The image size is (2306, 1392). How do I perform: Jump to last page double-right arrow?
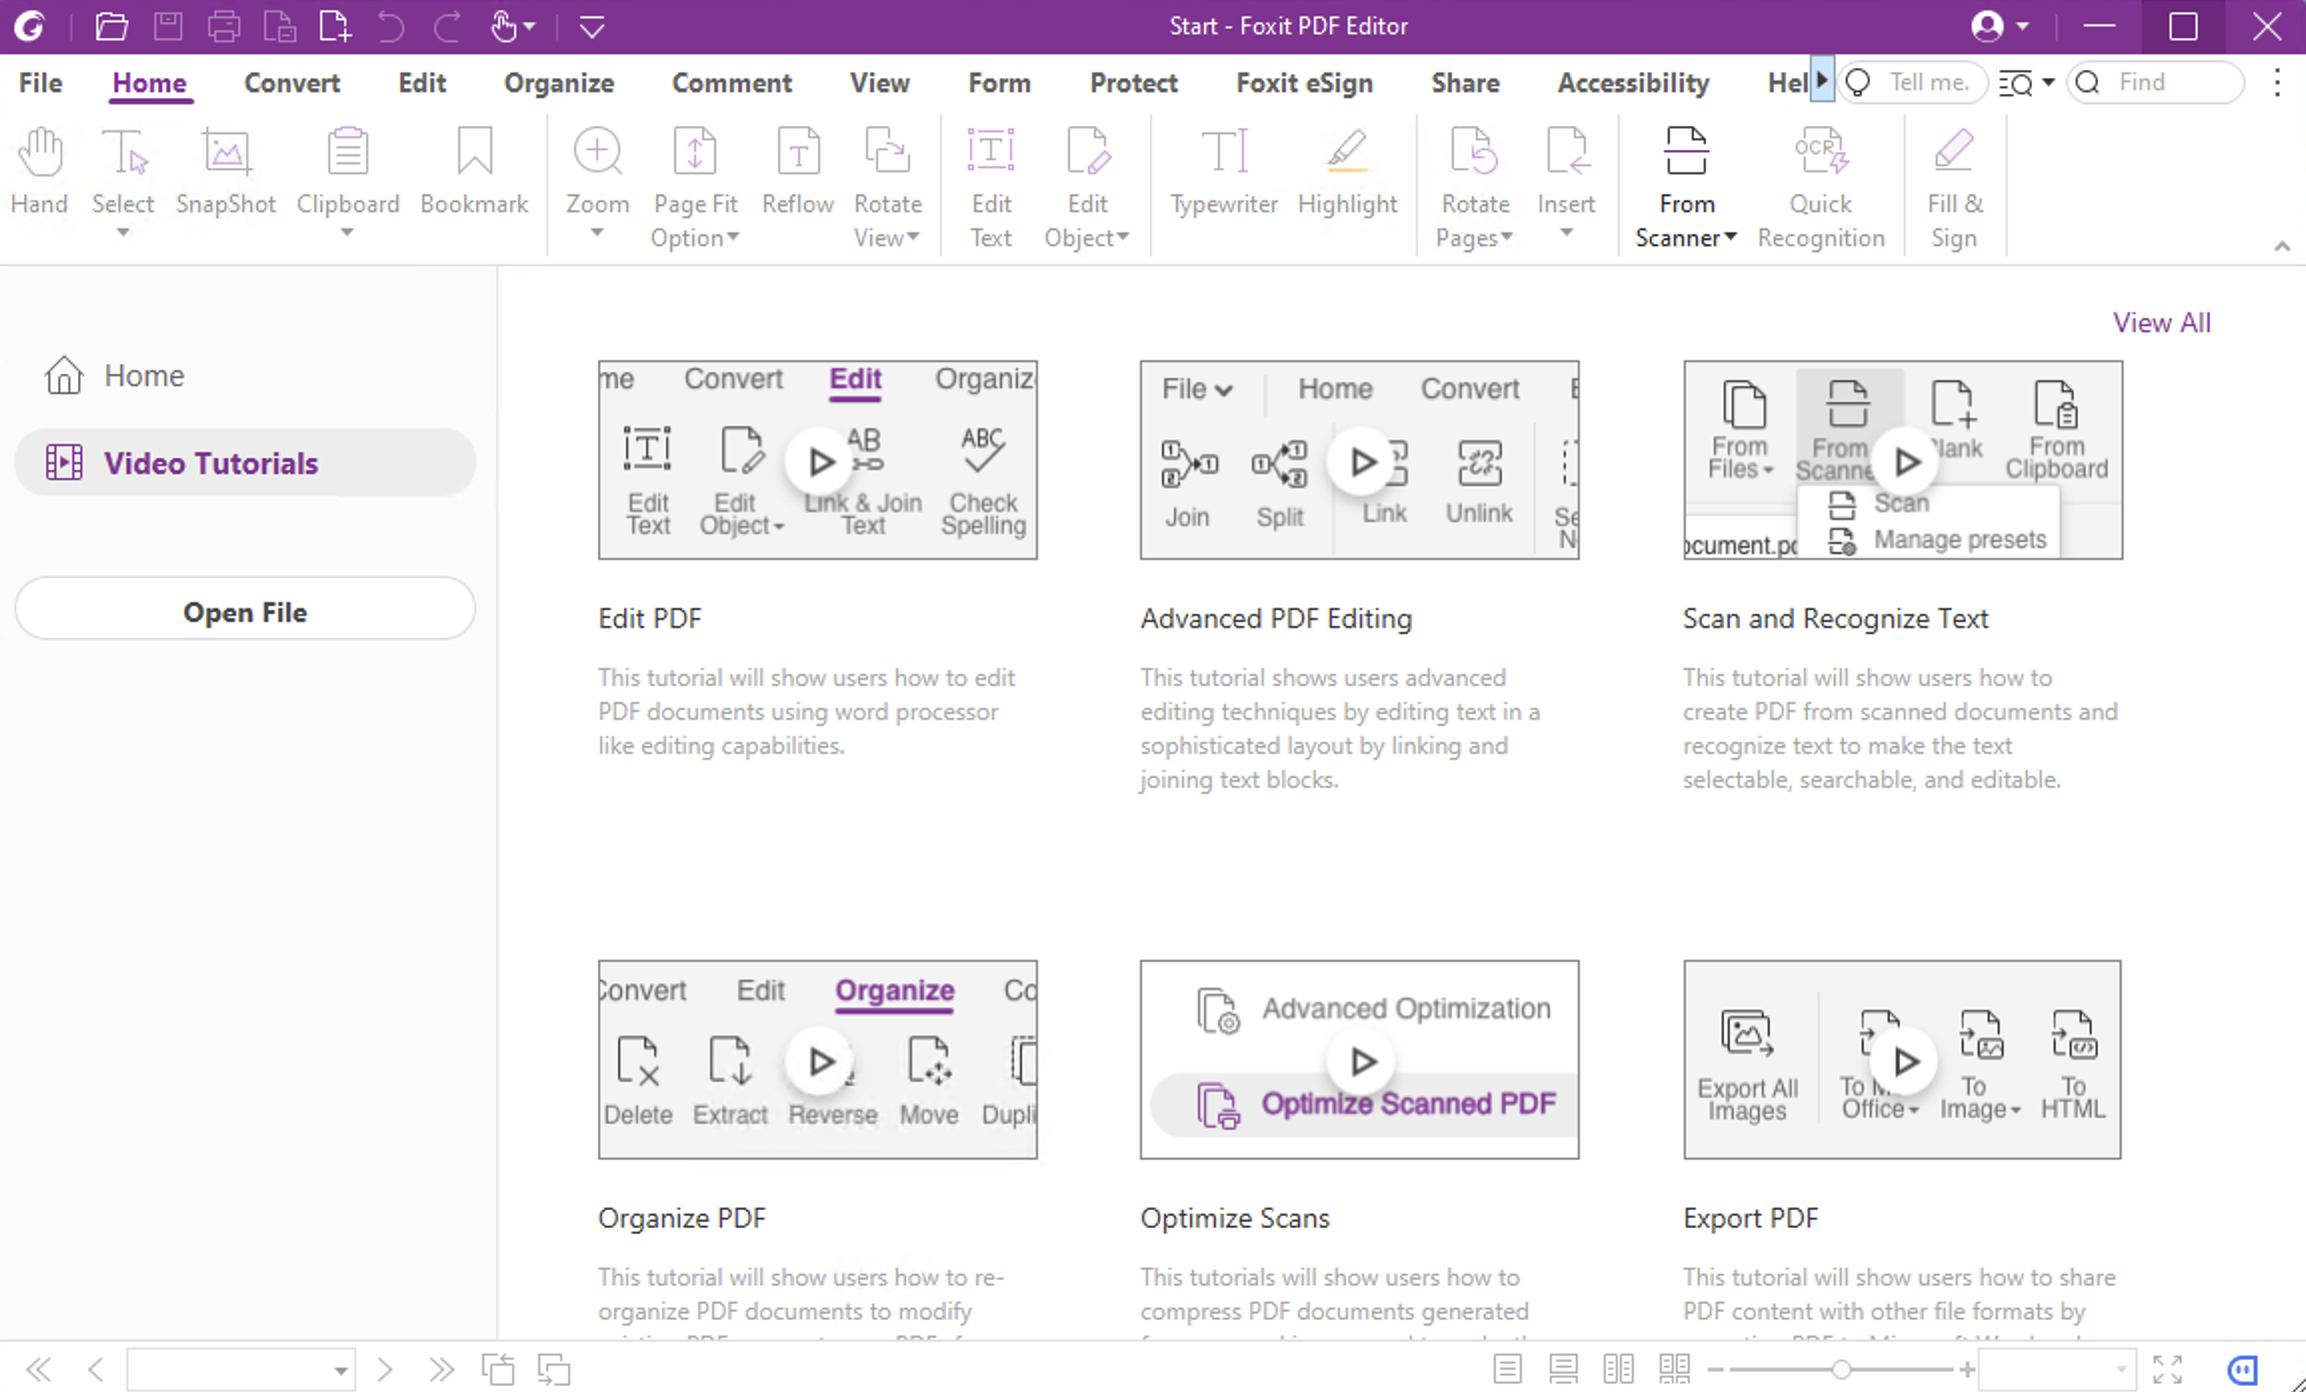click(x=441, y=1369)
